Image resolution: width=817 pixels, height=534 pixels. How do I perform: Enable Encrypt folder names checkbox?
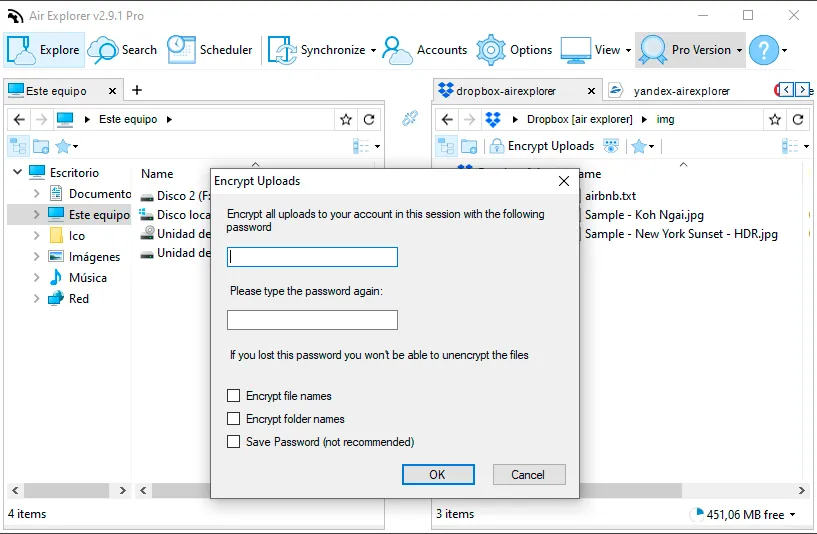click(x=233, y=418)
